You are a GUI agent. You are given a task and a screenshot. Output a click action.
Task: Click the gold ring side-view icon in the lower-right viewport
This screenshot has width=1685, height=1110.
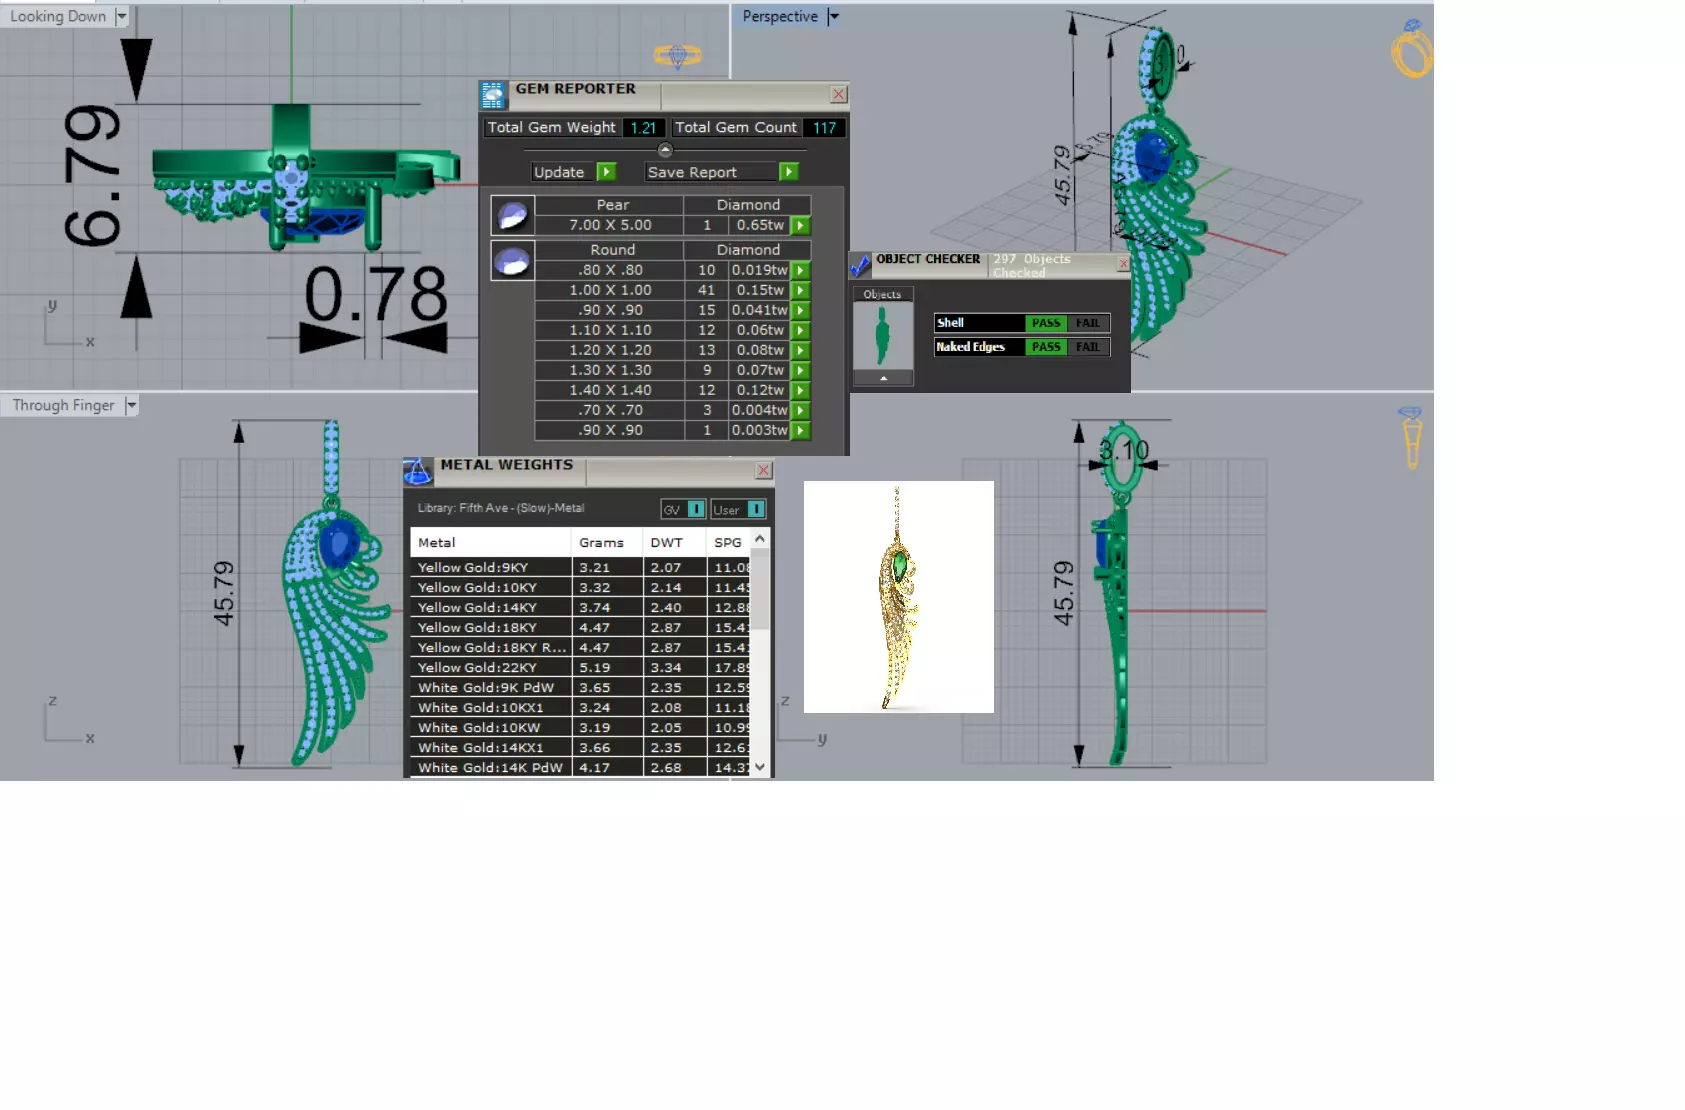pos(1411,437)
